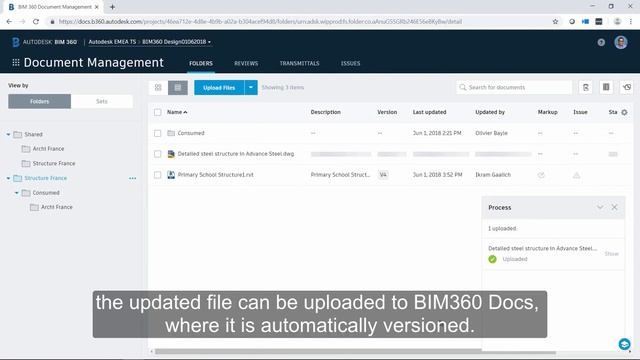
Task: Open table column settings gear
Action: [624, 112]
